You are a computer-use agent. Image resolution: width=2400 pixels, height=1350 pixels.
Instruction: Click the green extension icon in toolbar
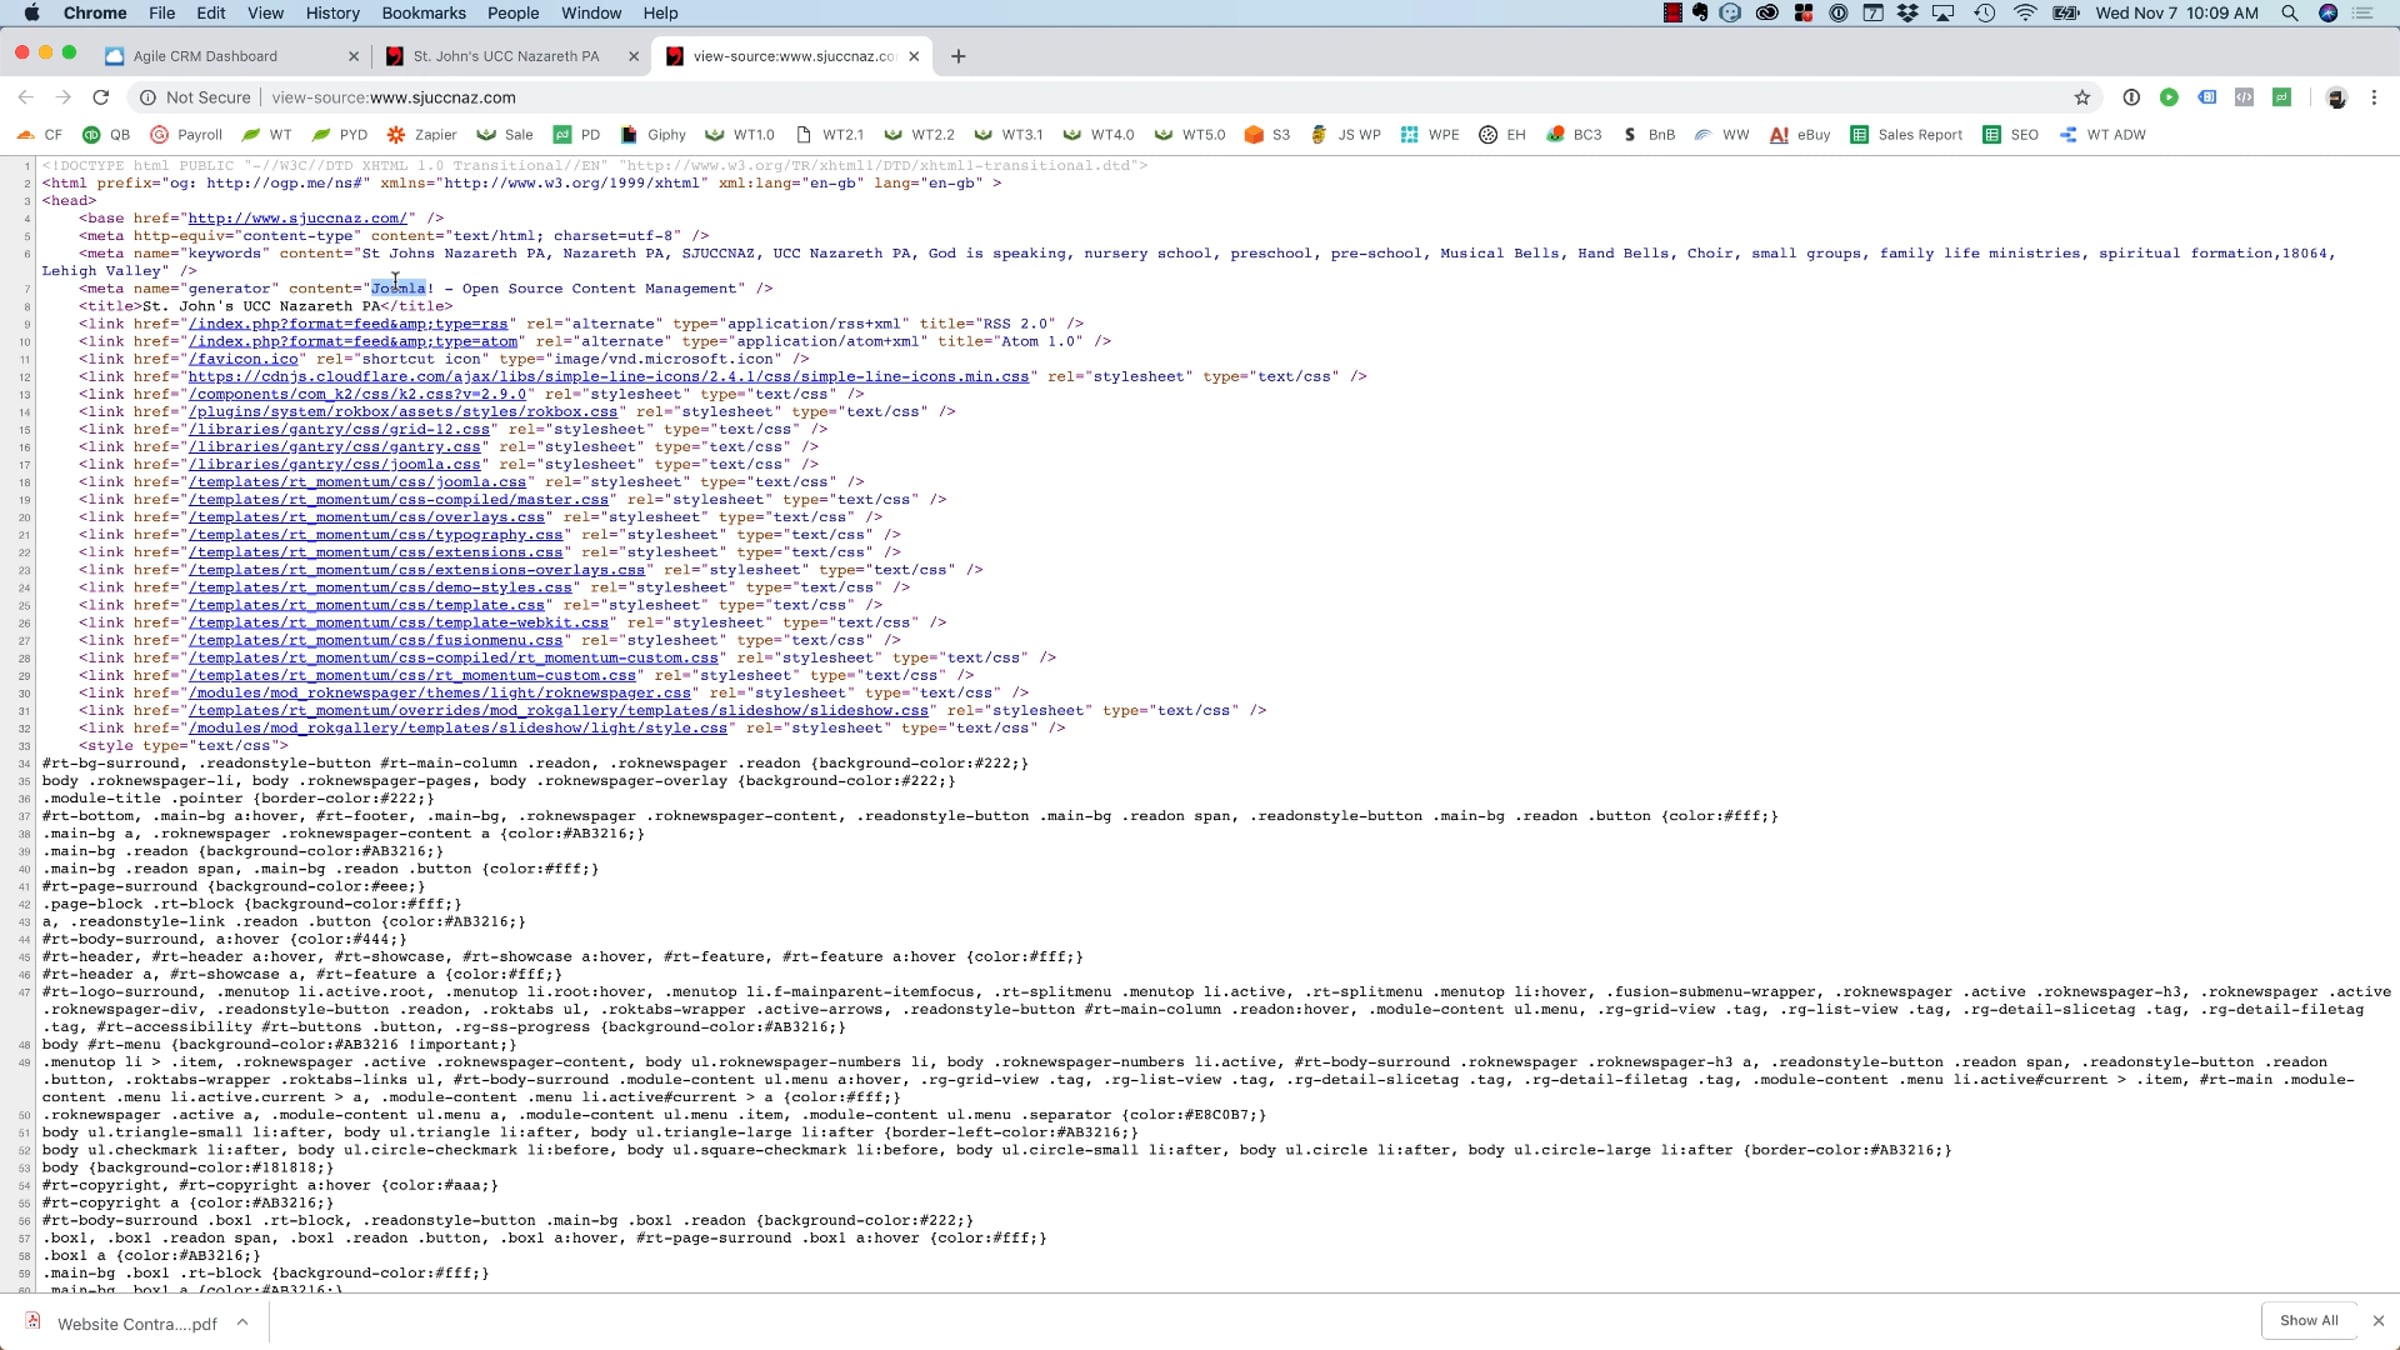pyautogui.click(x=2168, y=97)
